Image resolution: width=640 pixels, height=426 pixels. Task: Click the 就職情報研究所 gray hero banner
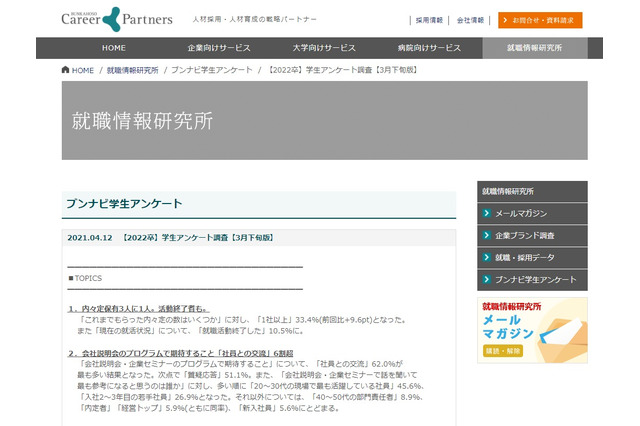tap(324, 120)
